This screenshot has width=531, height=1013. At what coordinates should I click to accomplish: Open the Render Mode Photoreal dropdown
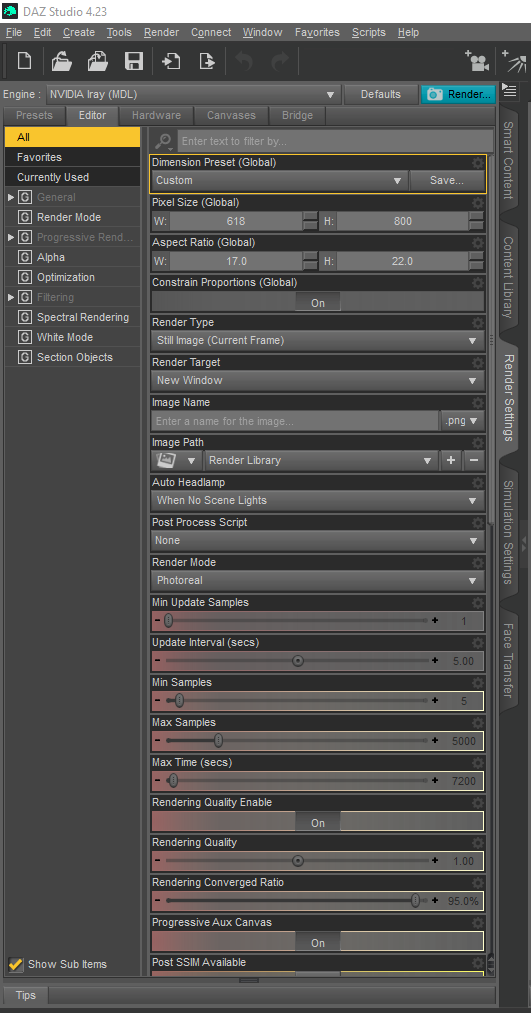click(x=317, y=581)
